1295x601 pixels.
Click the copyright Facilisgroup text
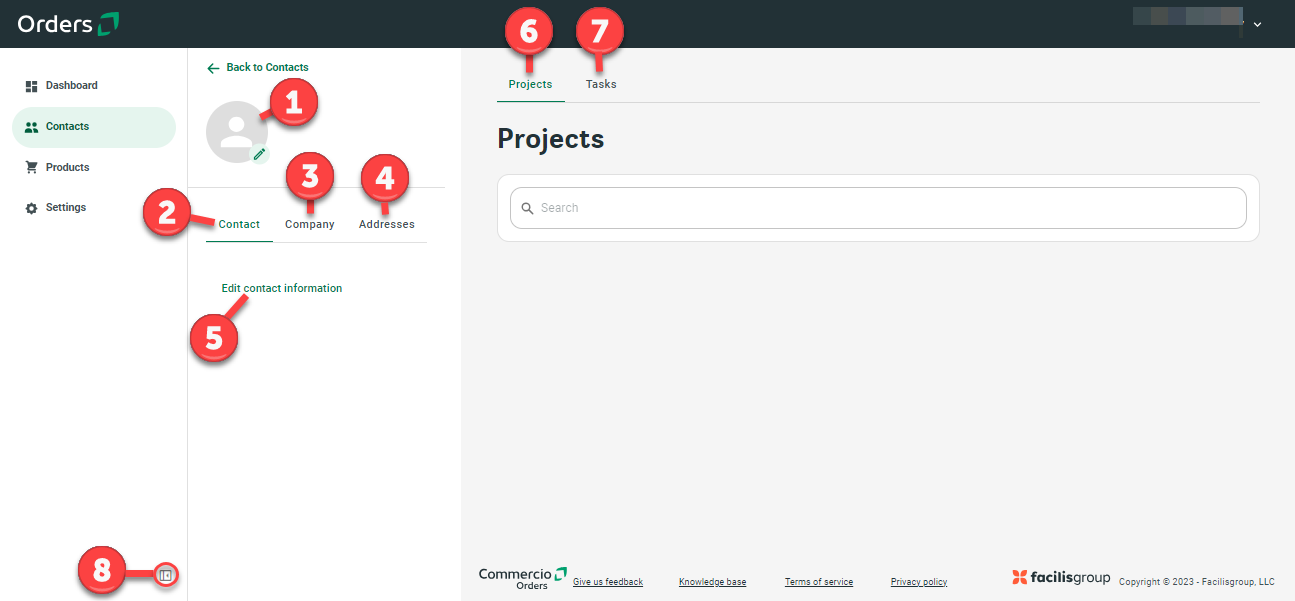(x=1197, y=582)
